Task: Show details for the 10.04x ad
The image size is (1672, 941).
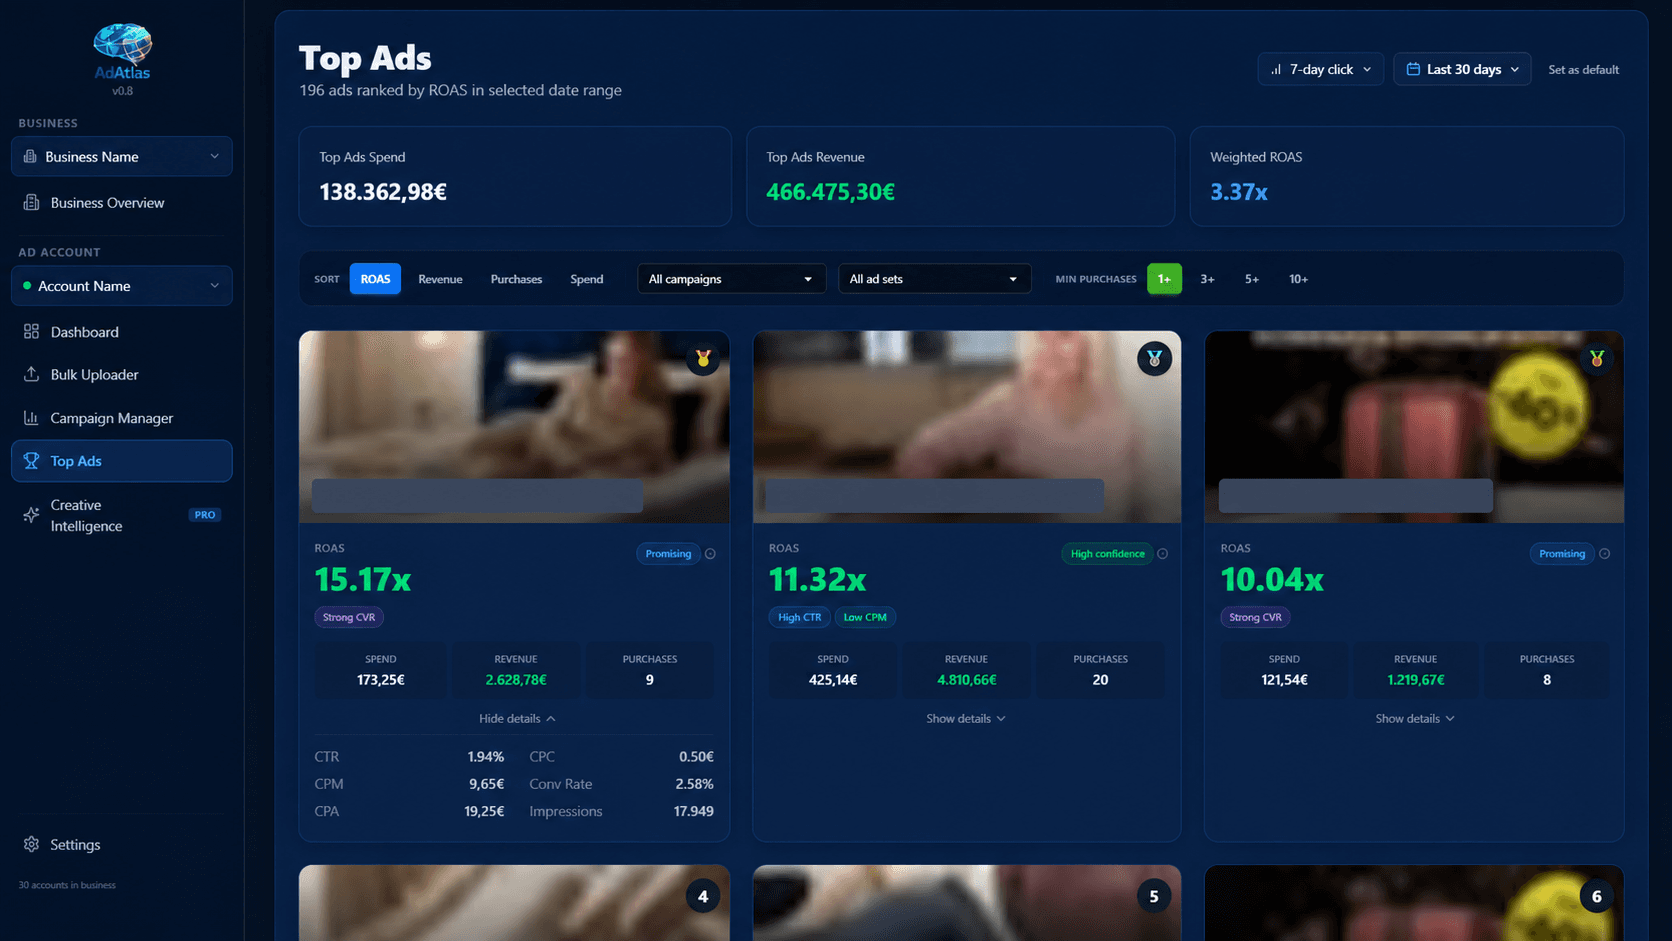Action: 1414,719
